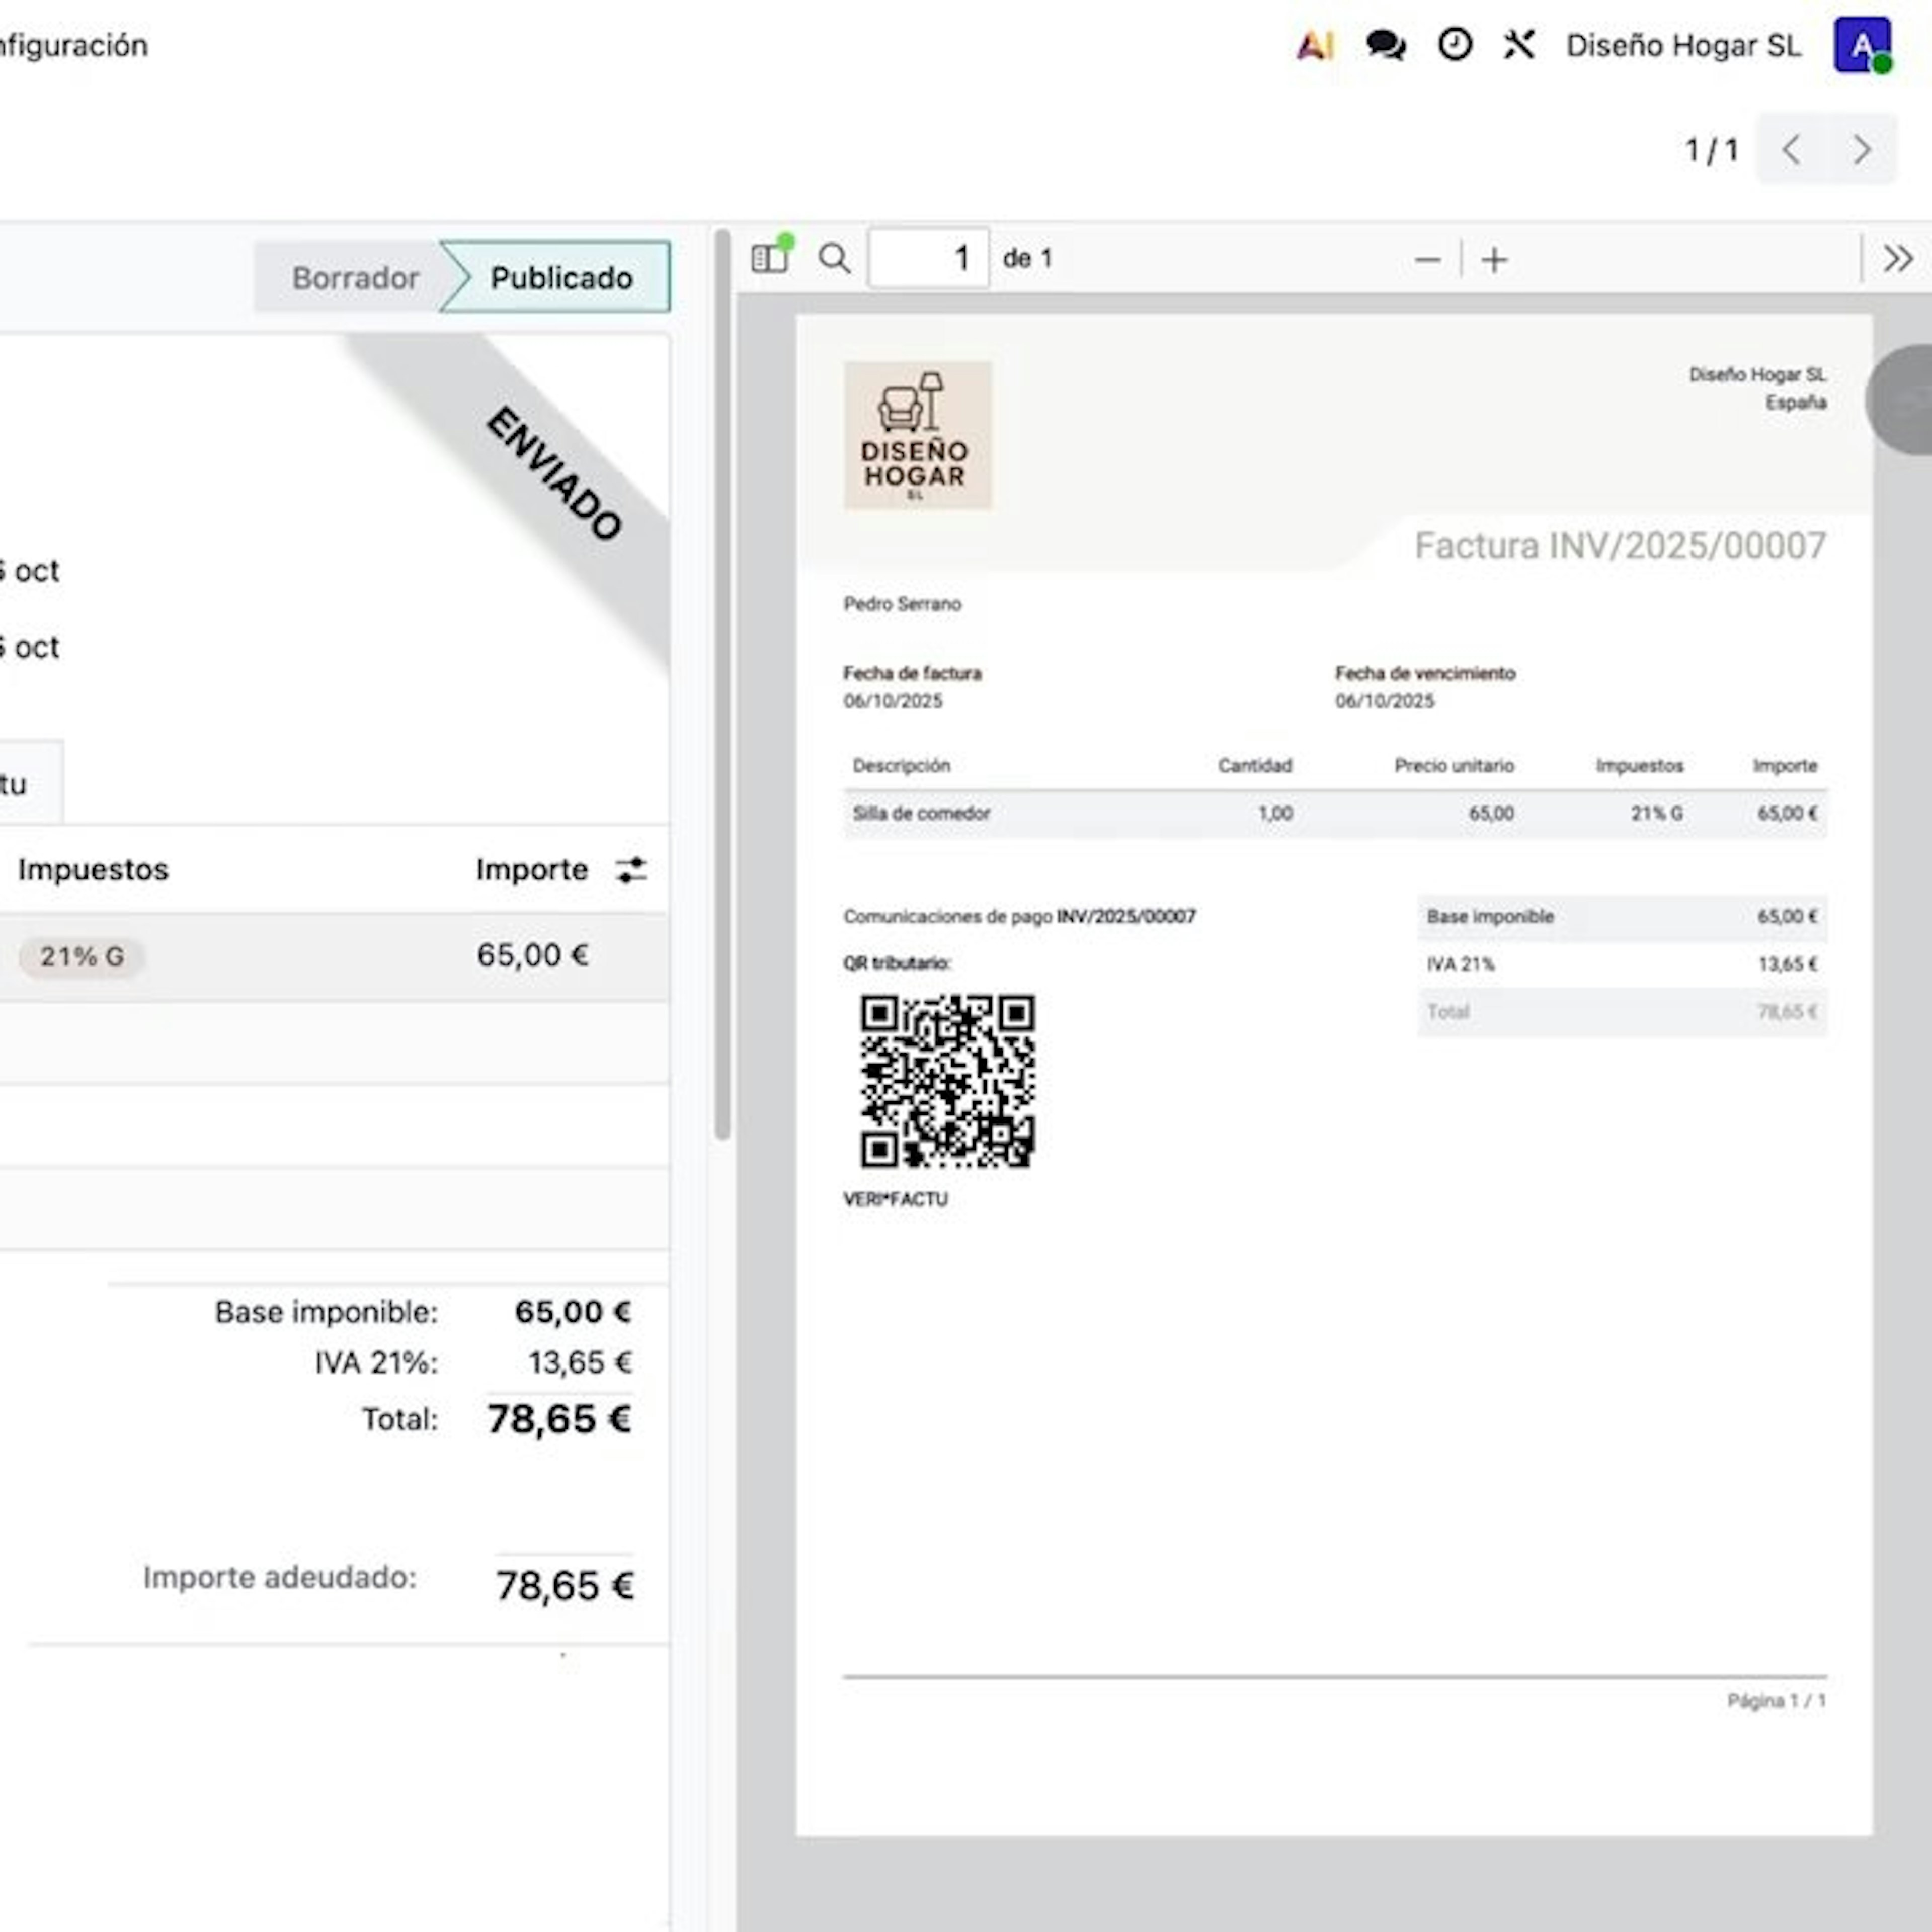Zoom in the PDF preview
The image size is (1932, 1932).
1494,260
